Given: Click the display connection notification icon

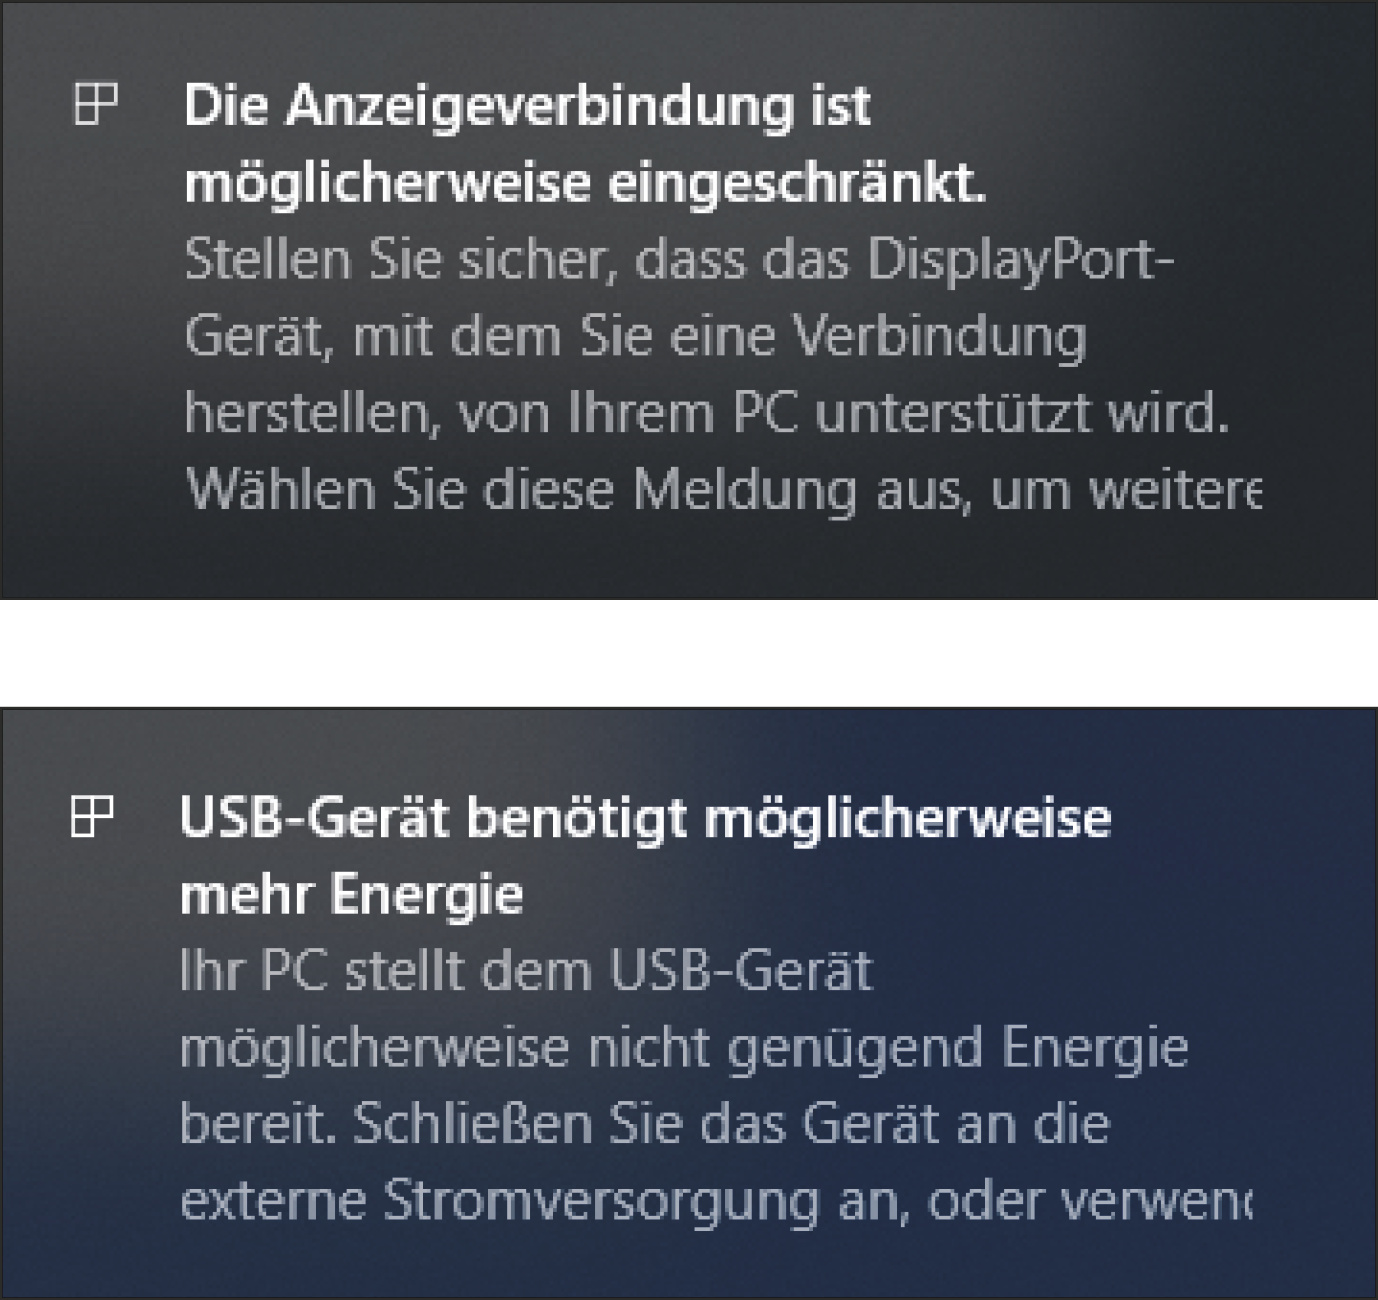Looking at the screenshot, I should pyautogui.click(x=96, y=104).
